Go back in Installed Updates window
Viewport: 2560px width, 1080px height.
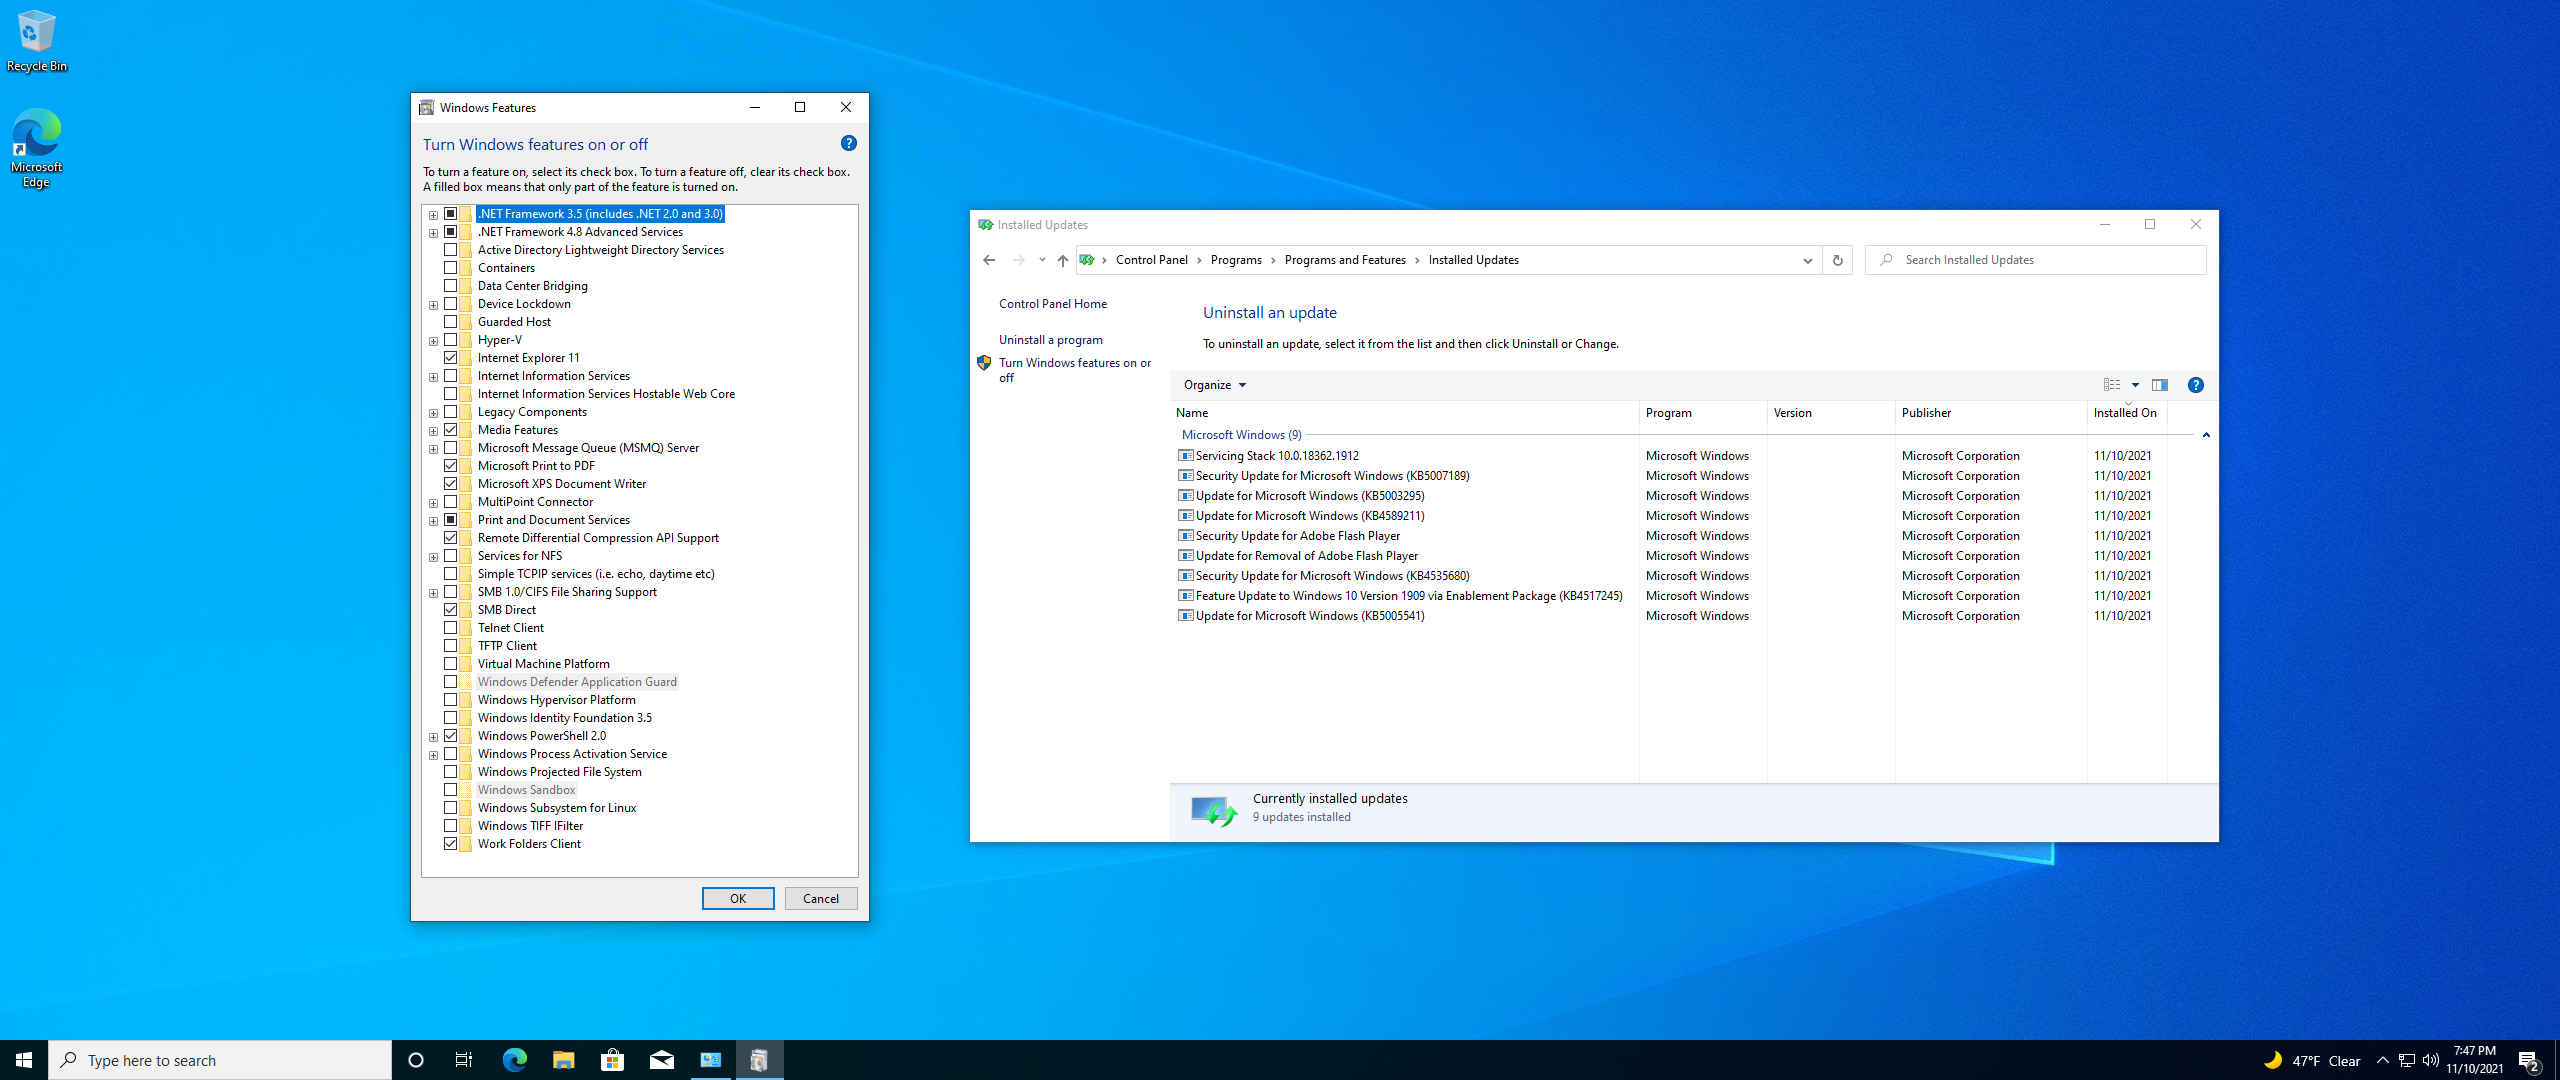tap(989, 260)
